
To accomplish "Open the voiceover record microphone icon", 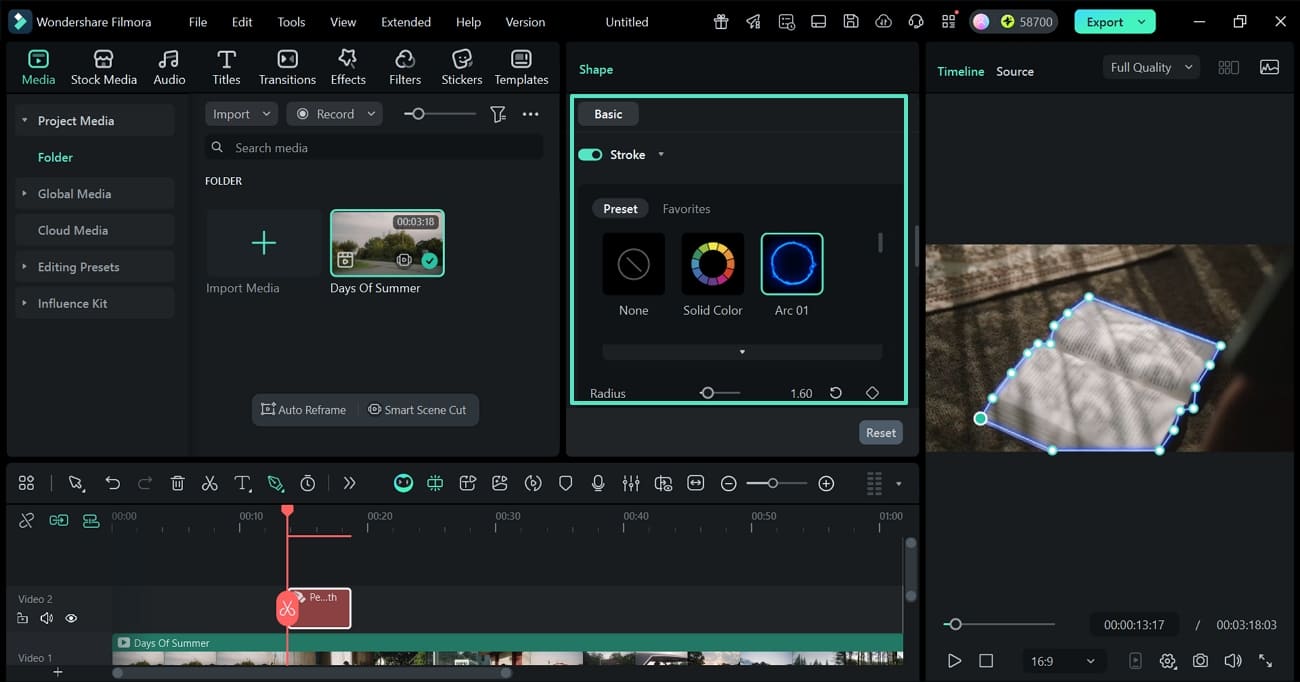I will pyautogui.click(x=598, y=483).
